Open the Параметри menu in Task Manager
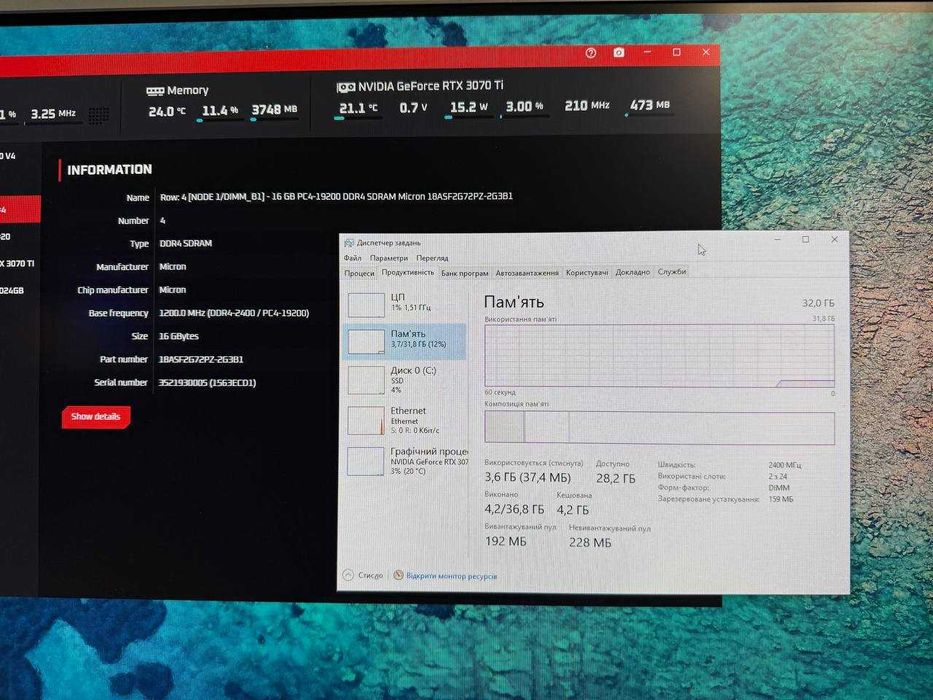This screenshot has width=933, height=700. 389,258
